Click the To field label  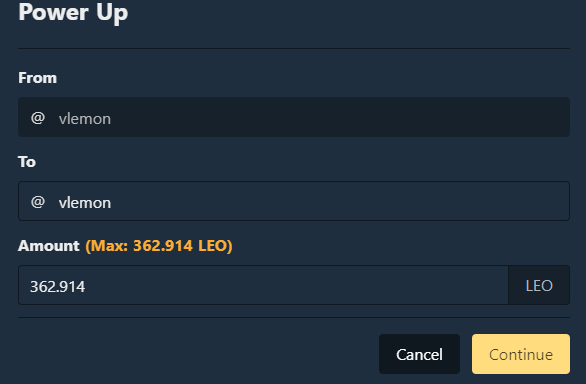point(27,162)
